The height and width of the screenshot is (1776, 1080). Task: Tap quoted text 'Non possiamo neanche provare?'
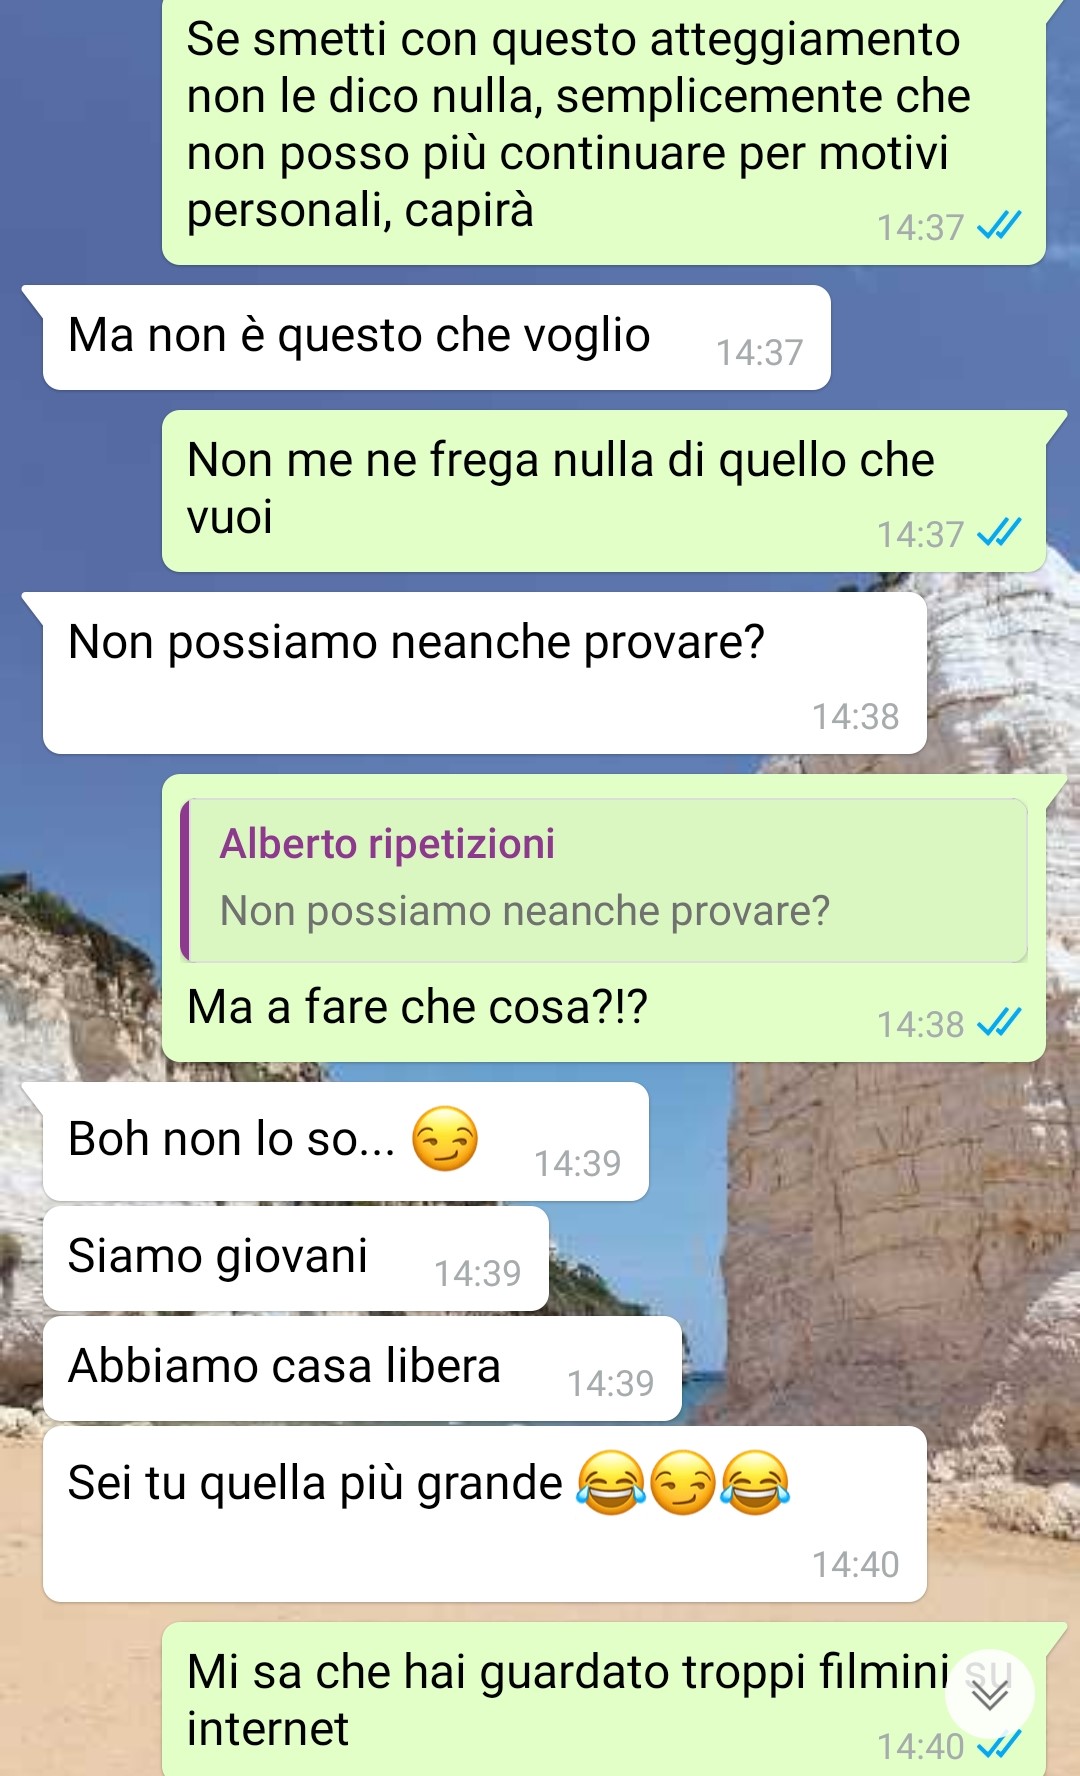pos(525,911)
